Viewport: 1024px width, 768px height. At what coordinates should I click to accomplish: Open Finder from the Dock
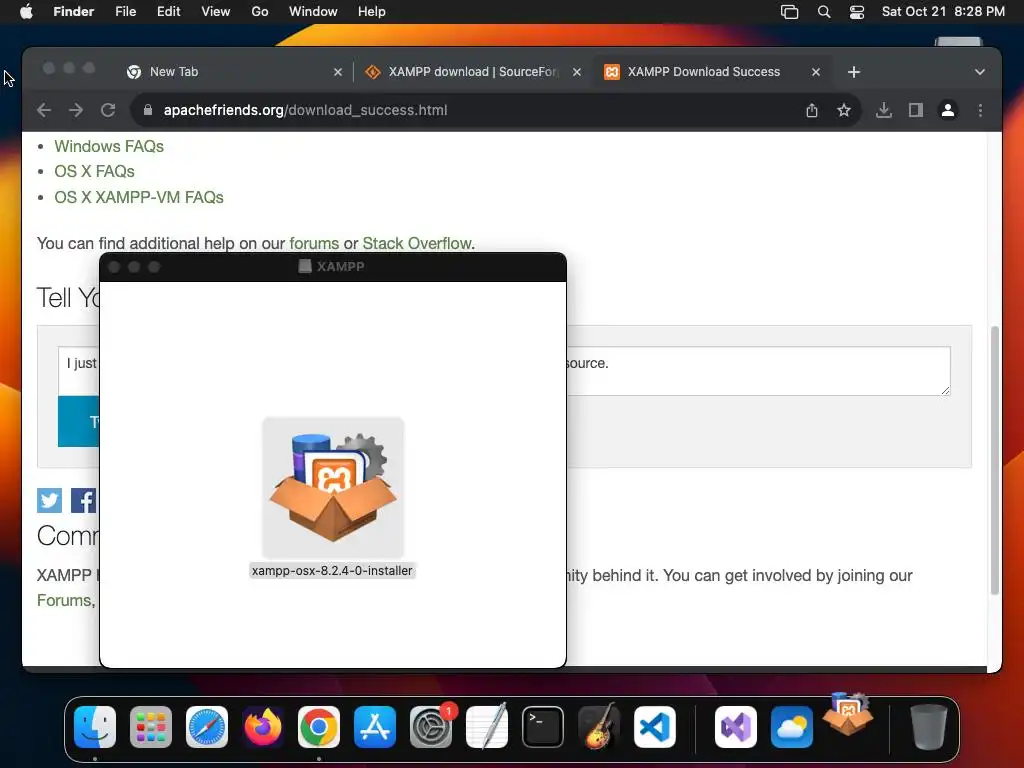[x=95, y=727]
